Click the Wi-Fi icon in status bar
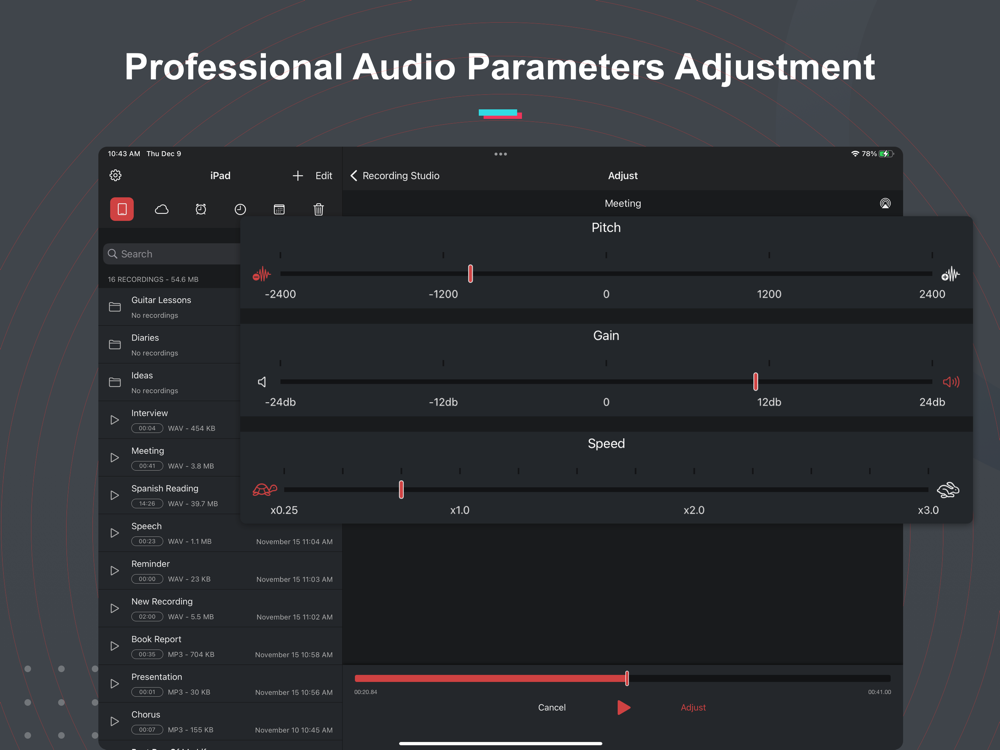This screenshot has width=1000, height=750. tap(855, 154)
